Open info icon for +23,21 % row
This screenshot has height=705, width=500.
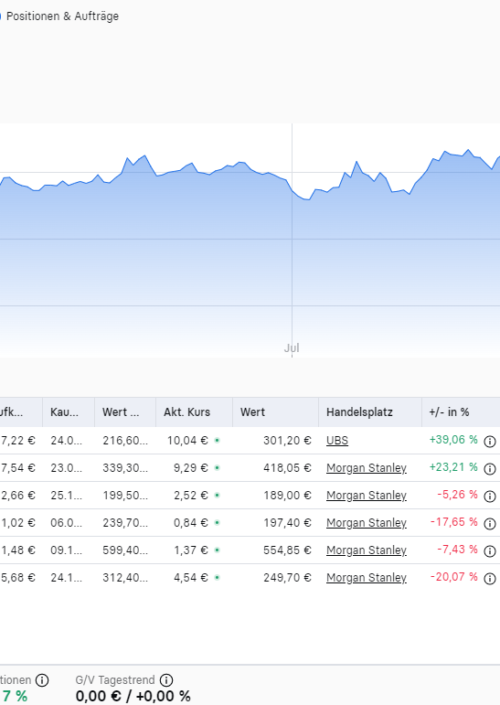pyautogui.click(x=490, y=469)
